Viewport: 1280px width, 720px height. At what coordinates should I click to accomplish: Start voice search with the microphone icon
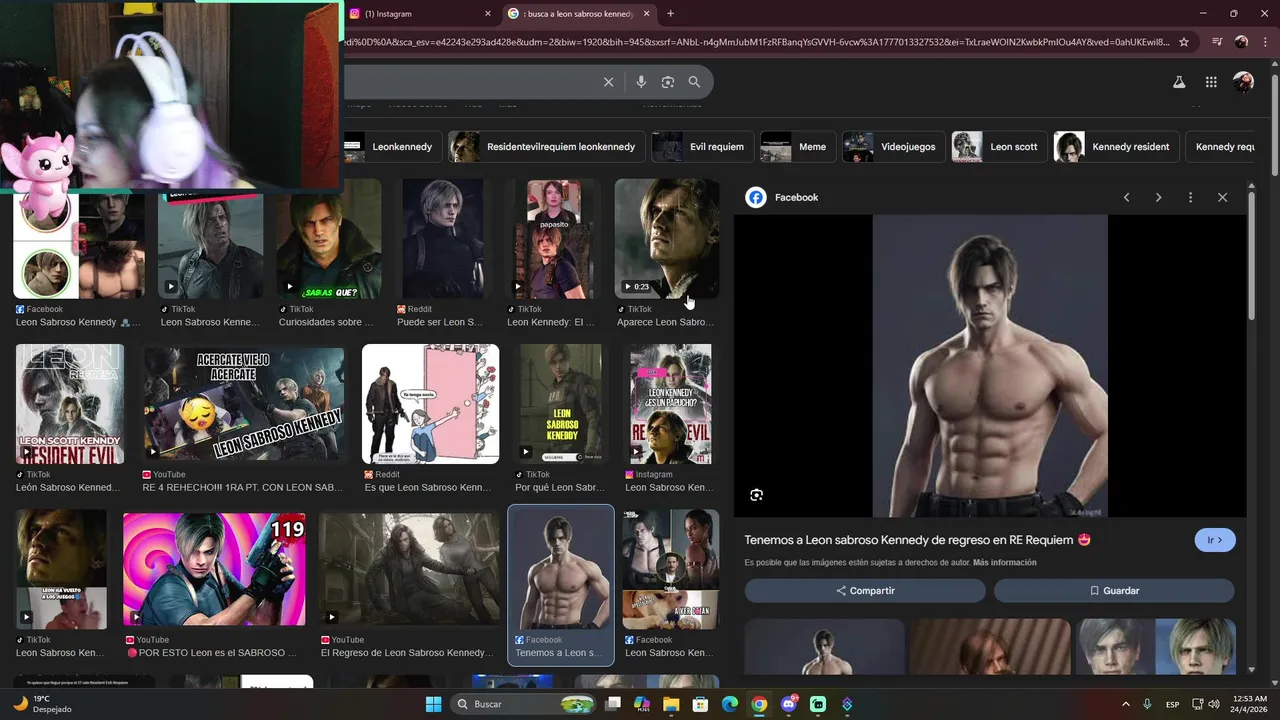tap(641, 82)
